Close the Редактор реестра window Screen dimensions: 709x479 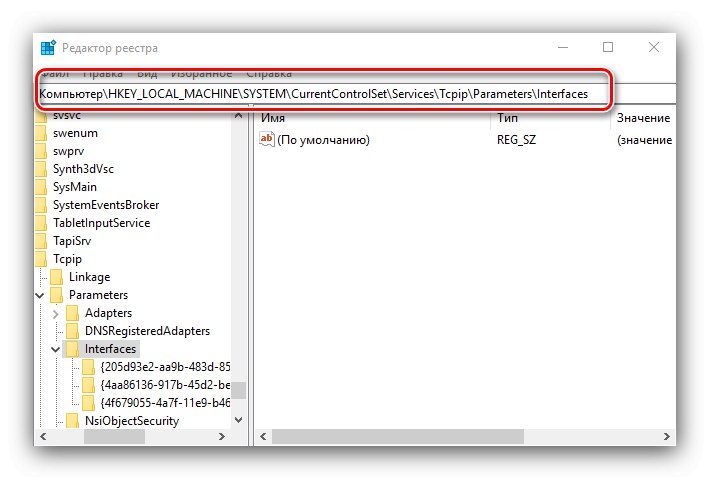tap(654, 47)
